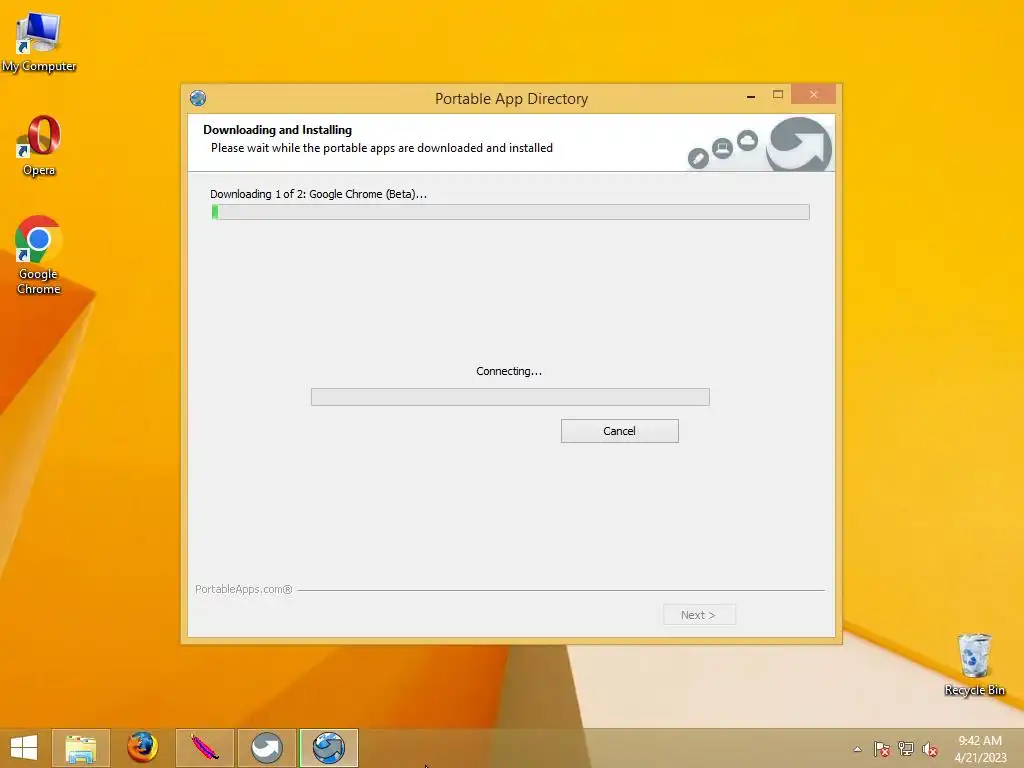The height and width of the screenshot is (768, 1024).
Task: Click the 'Connecting...' status text
Action: (509, 371)
